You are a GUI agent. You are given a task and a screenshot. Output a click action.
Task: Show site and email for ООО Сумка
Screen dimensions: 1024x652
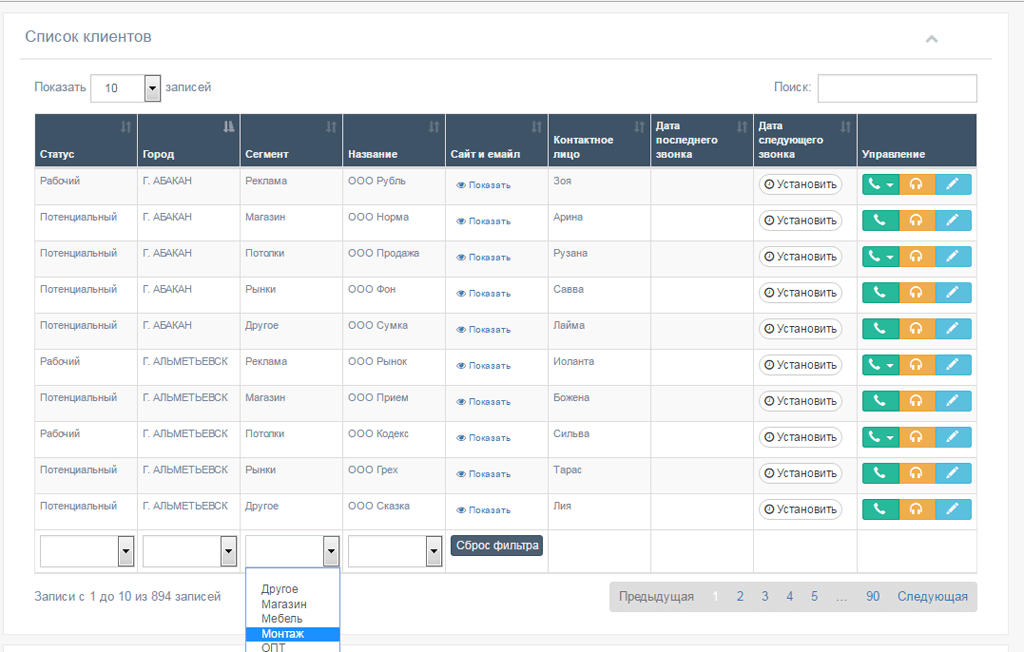click(483, 330)
